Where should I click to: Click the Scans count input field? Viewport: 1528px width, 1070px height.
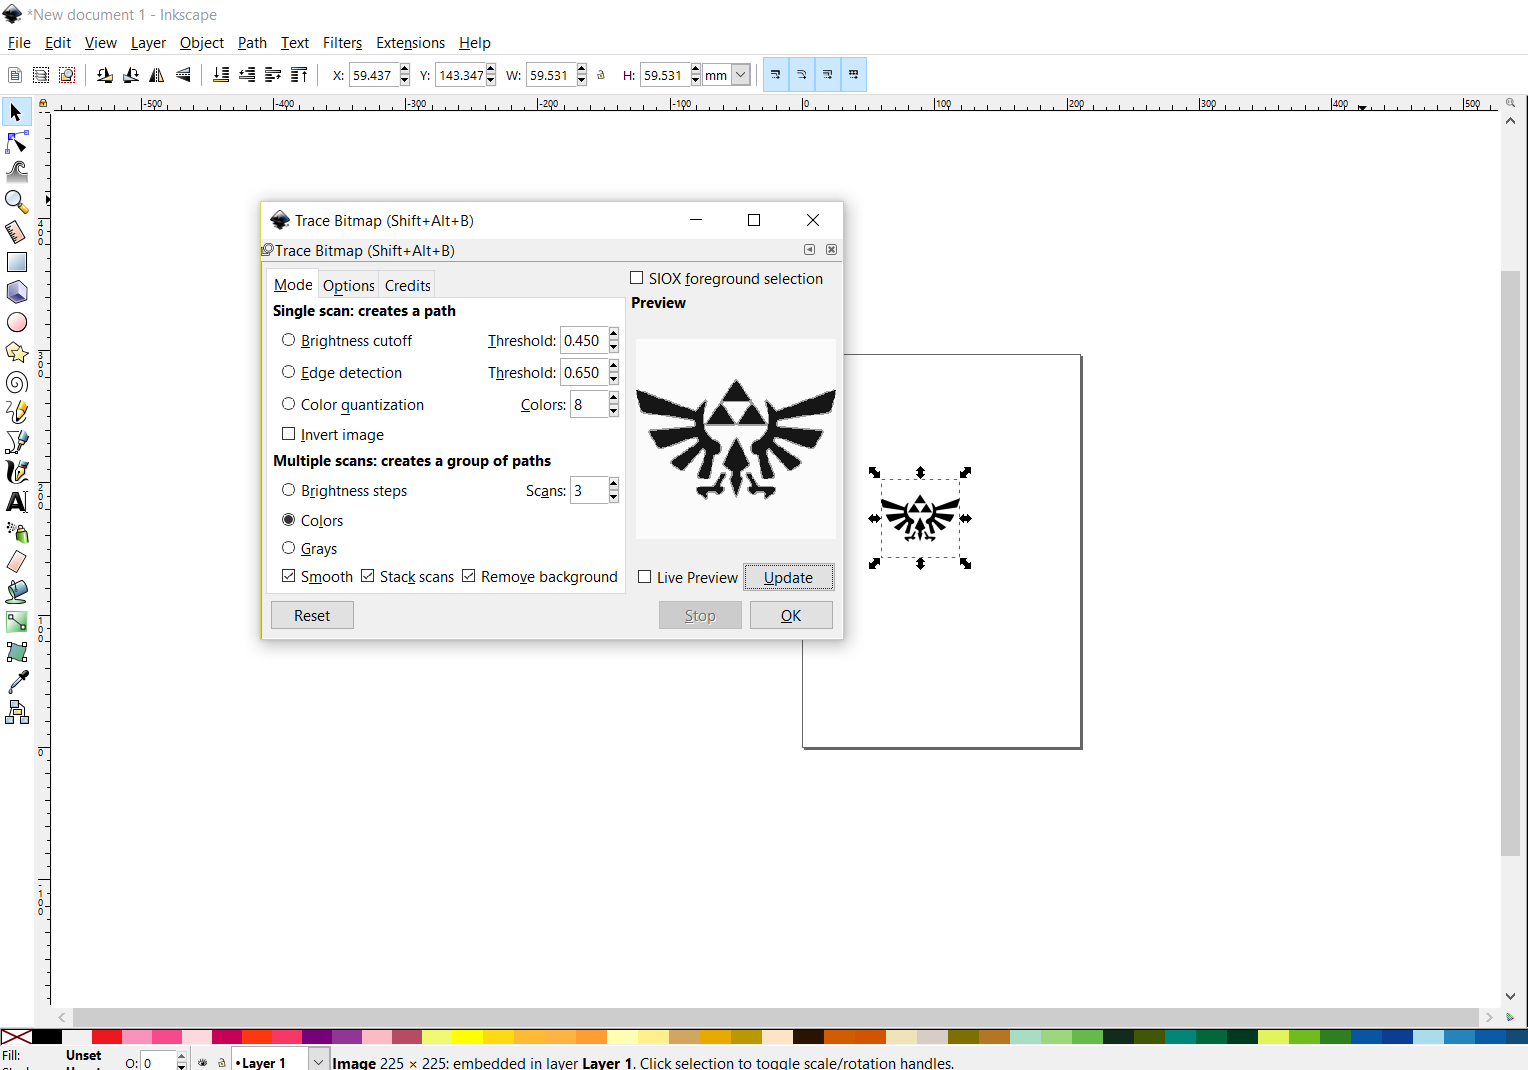coord(589,490)
